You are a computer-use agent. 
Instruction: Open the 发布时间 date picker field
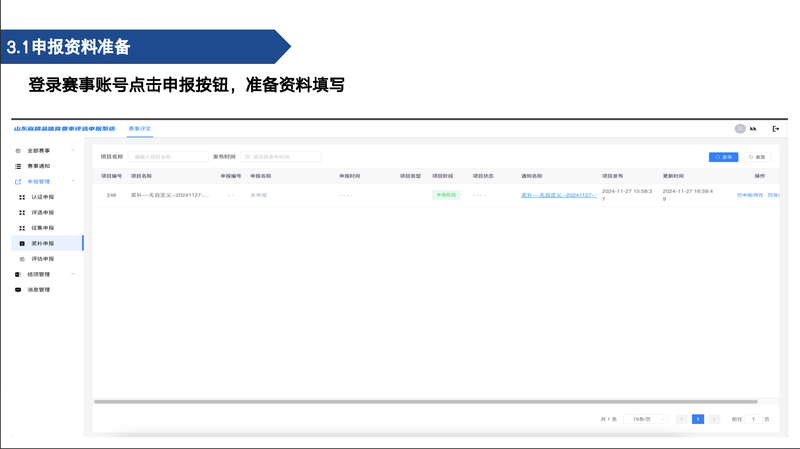pos(281,157)
